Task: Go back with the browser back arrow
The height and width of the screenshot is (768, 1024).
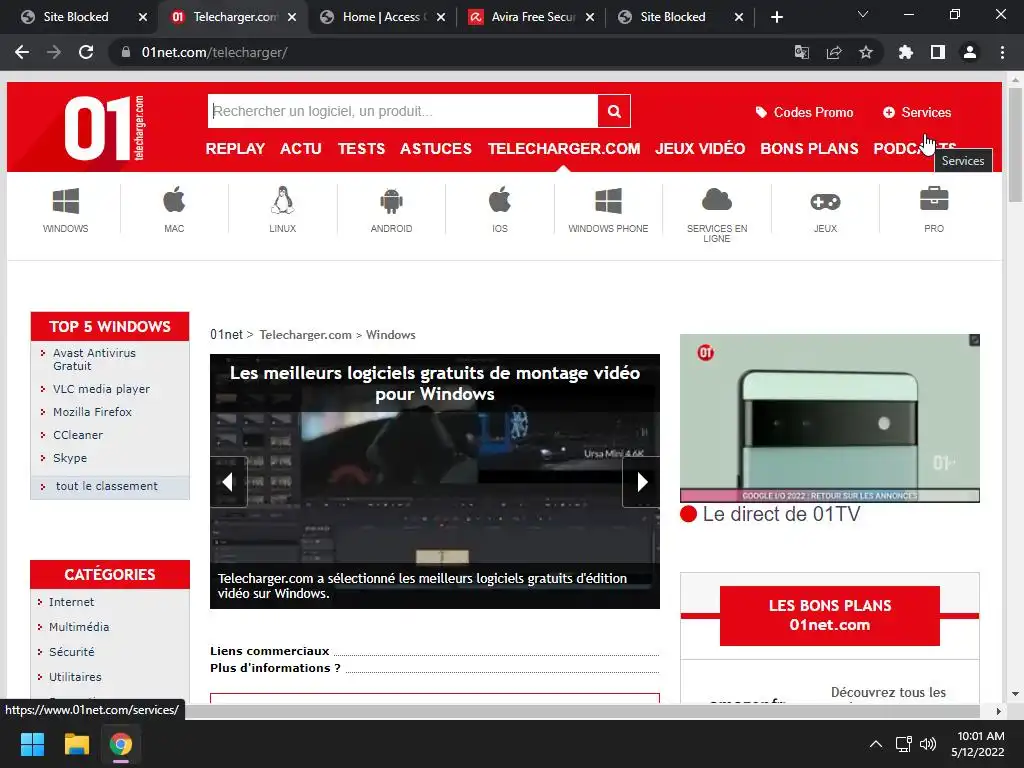Action: pos(22,52)
